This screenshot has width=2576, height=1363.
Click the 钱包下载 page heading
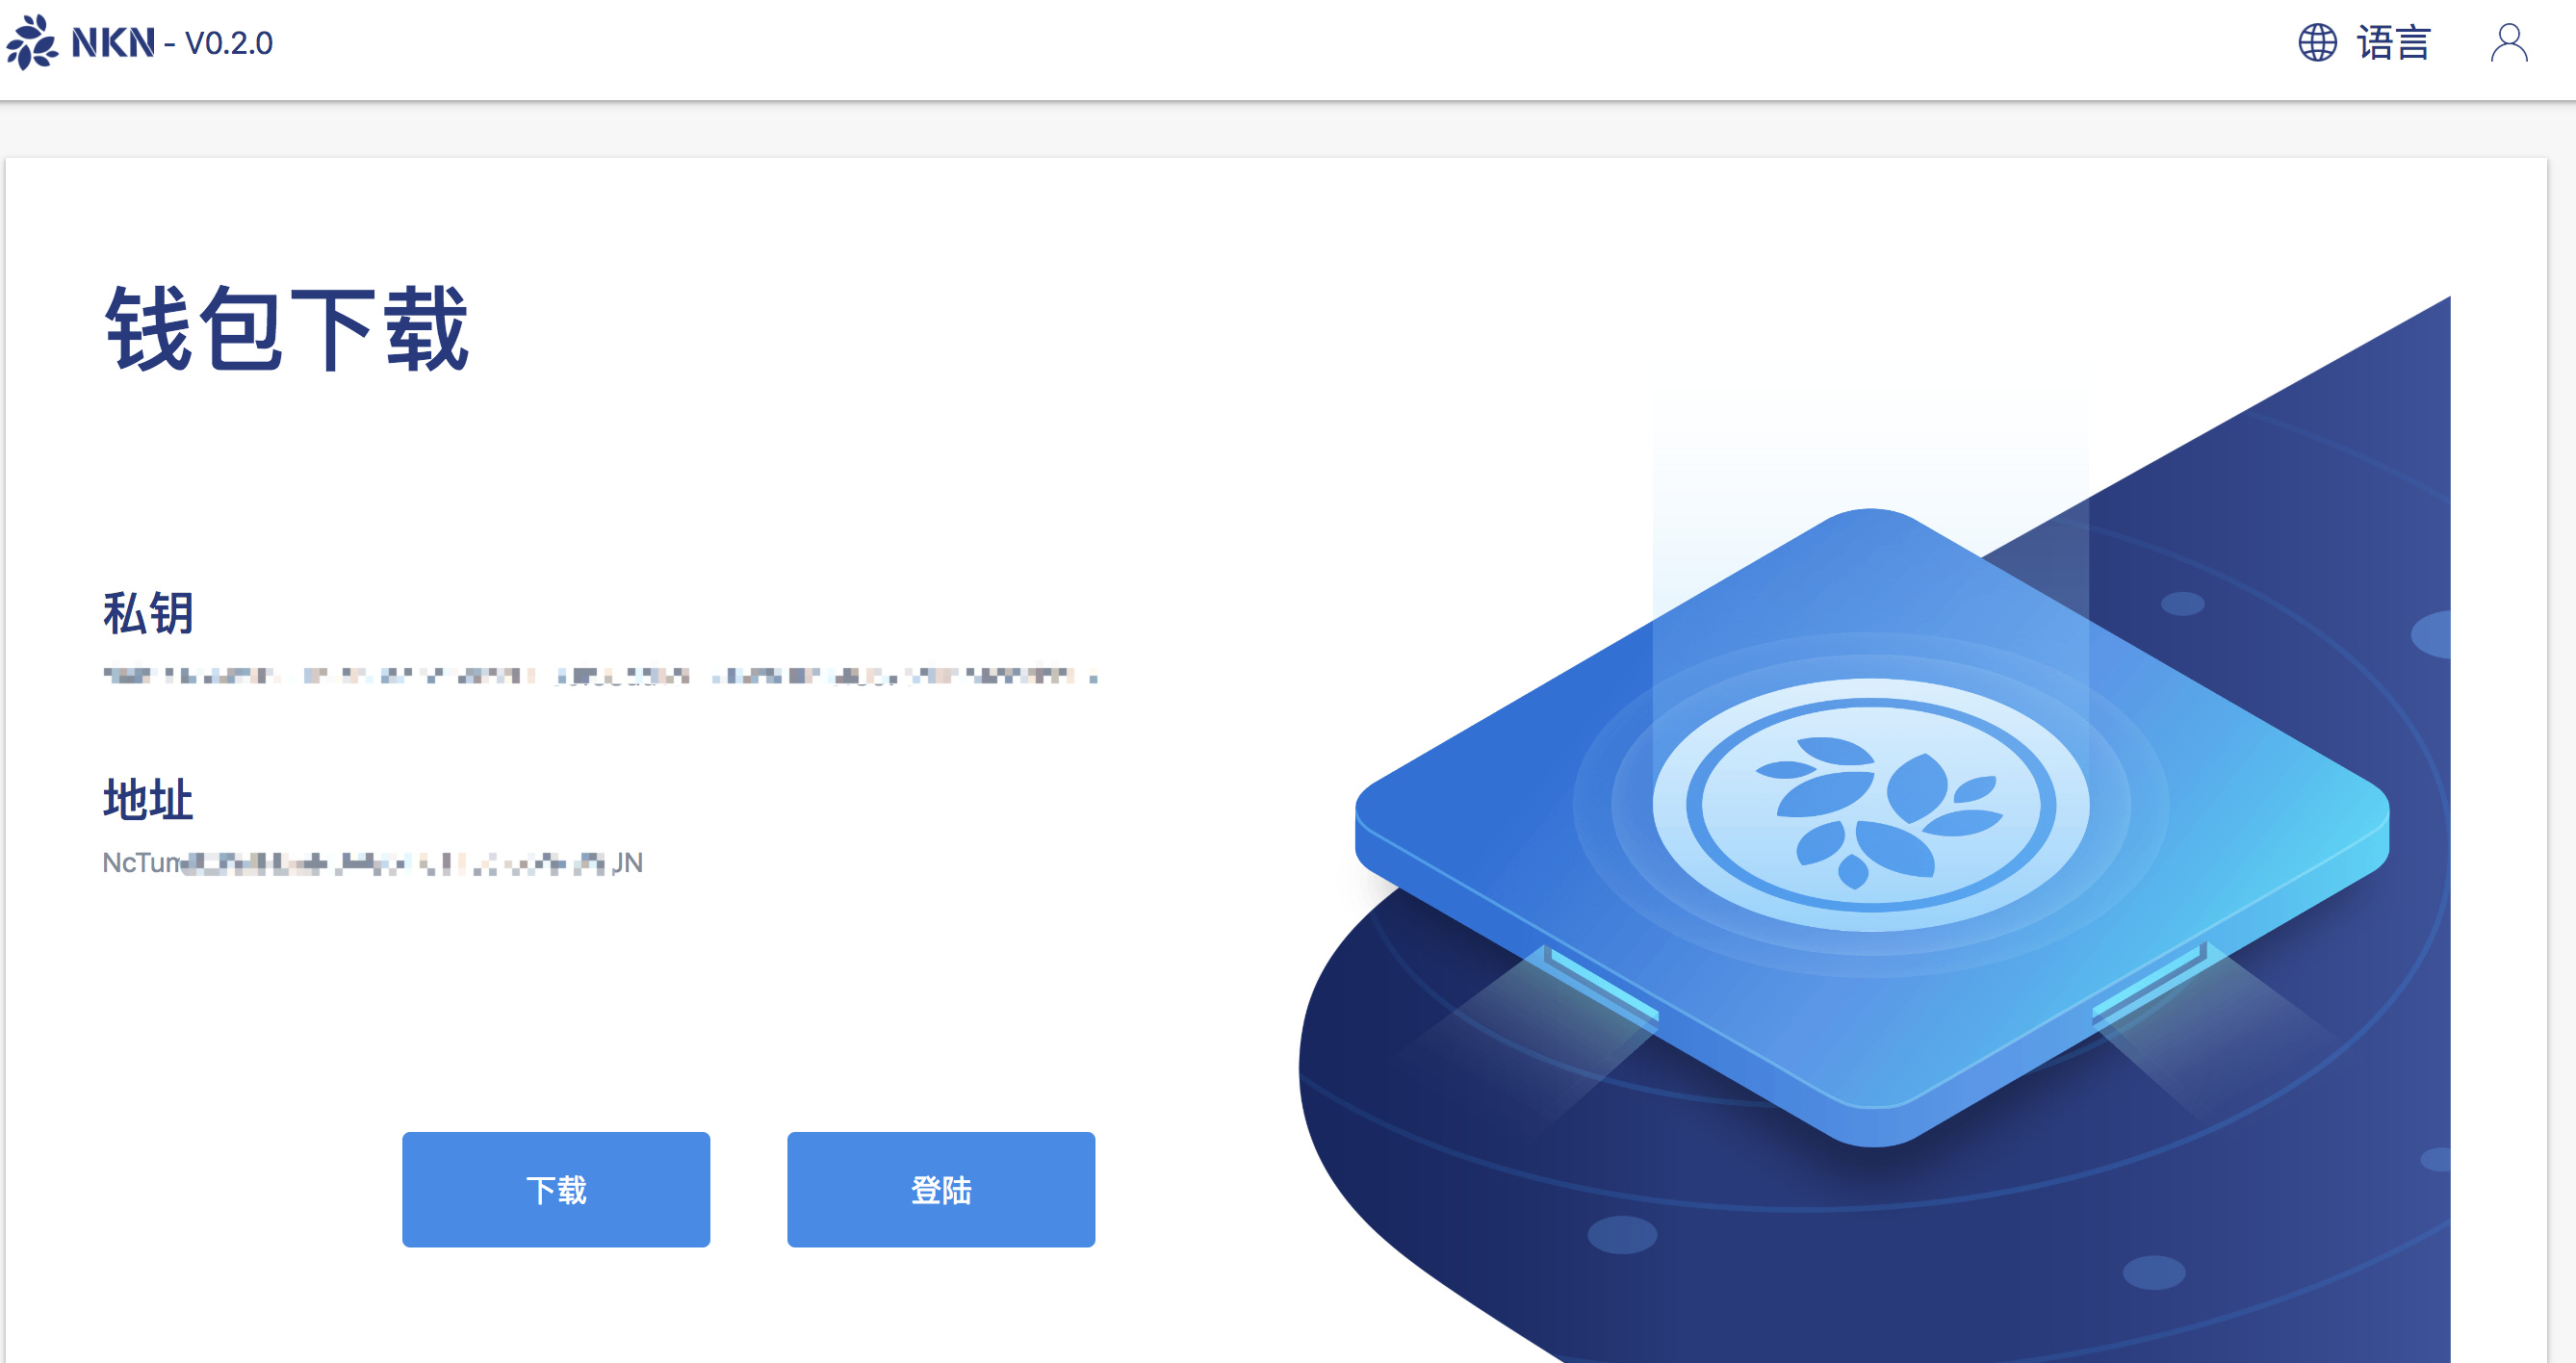point(287,329)
